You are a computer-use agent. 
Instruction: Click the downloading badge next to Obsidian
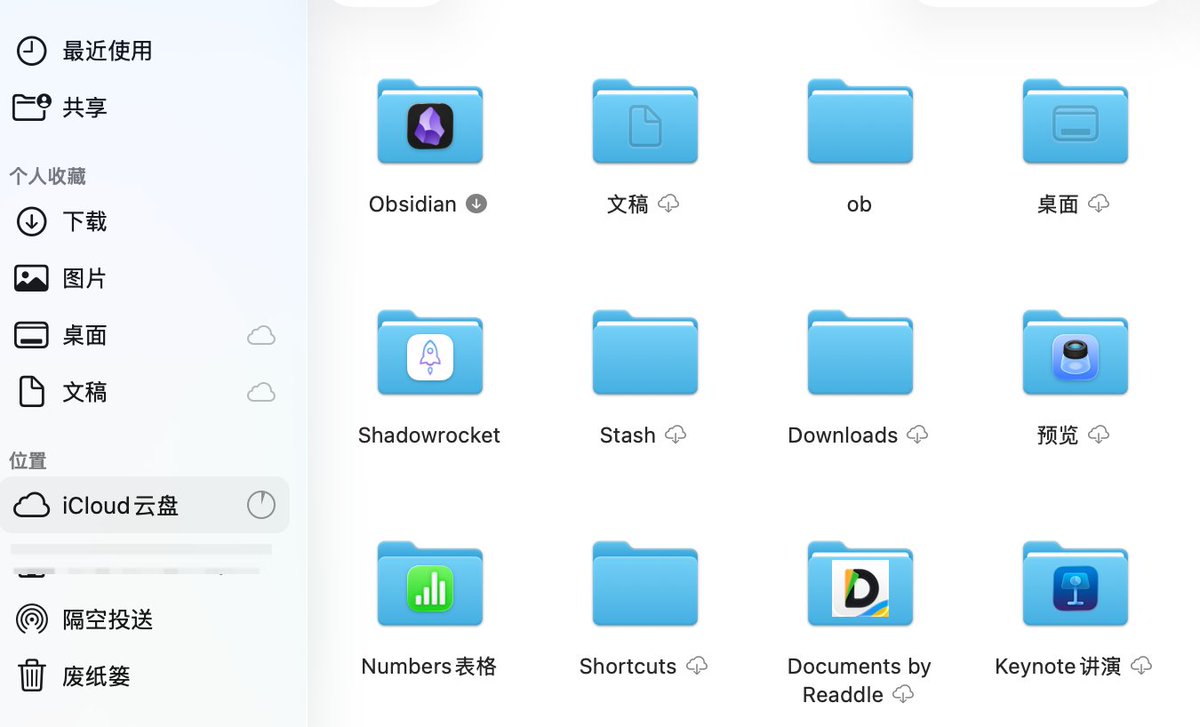click(477, 204)
